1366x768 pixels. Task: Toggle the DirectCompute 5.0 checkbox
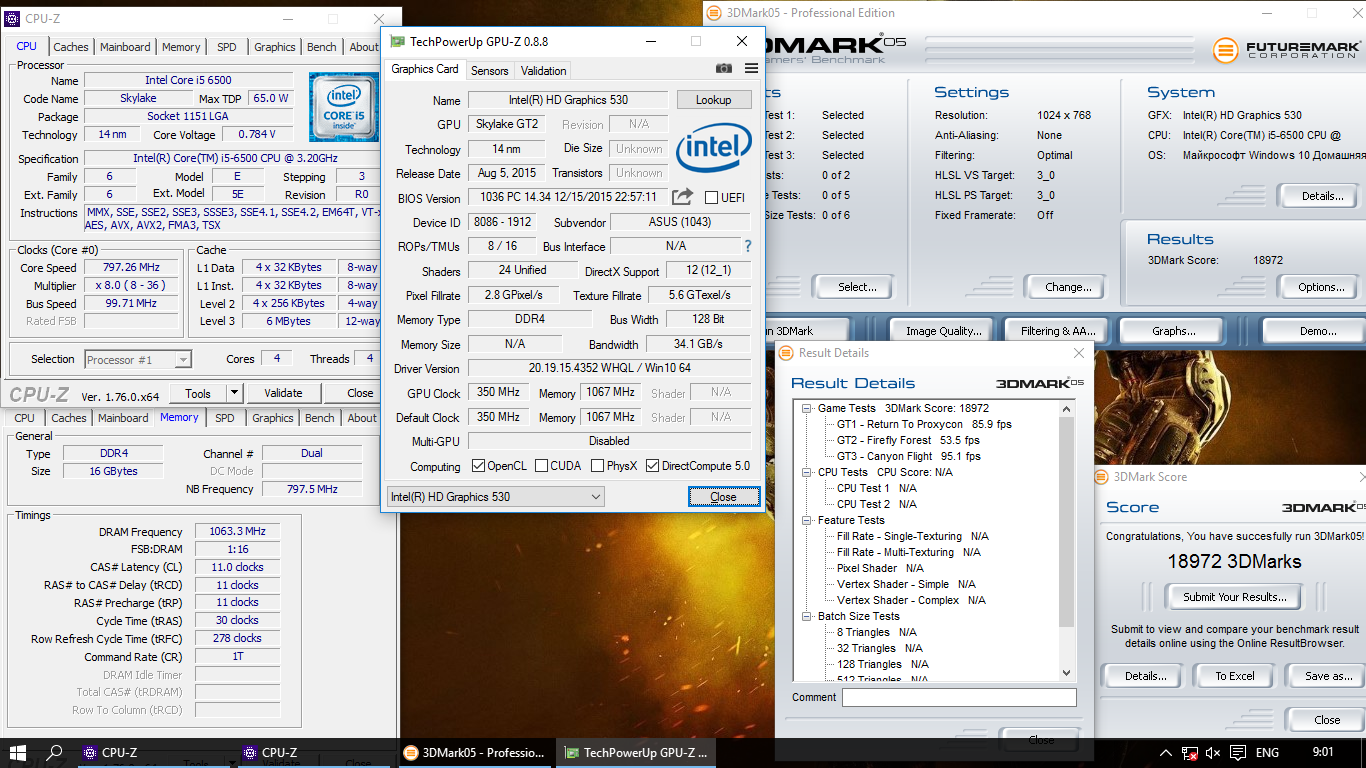[652, 466]
